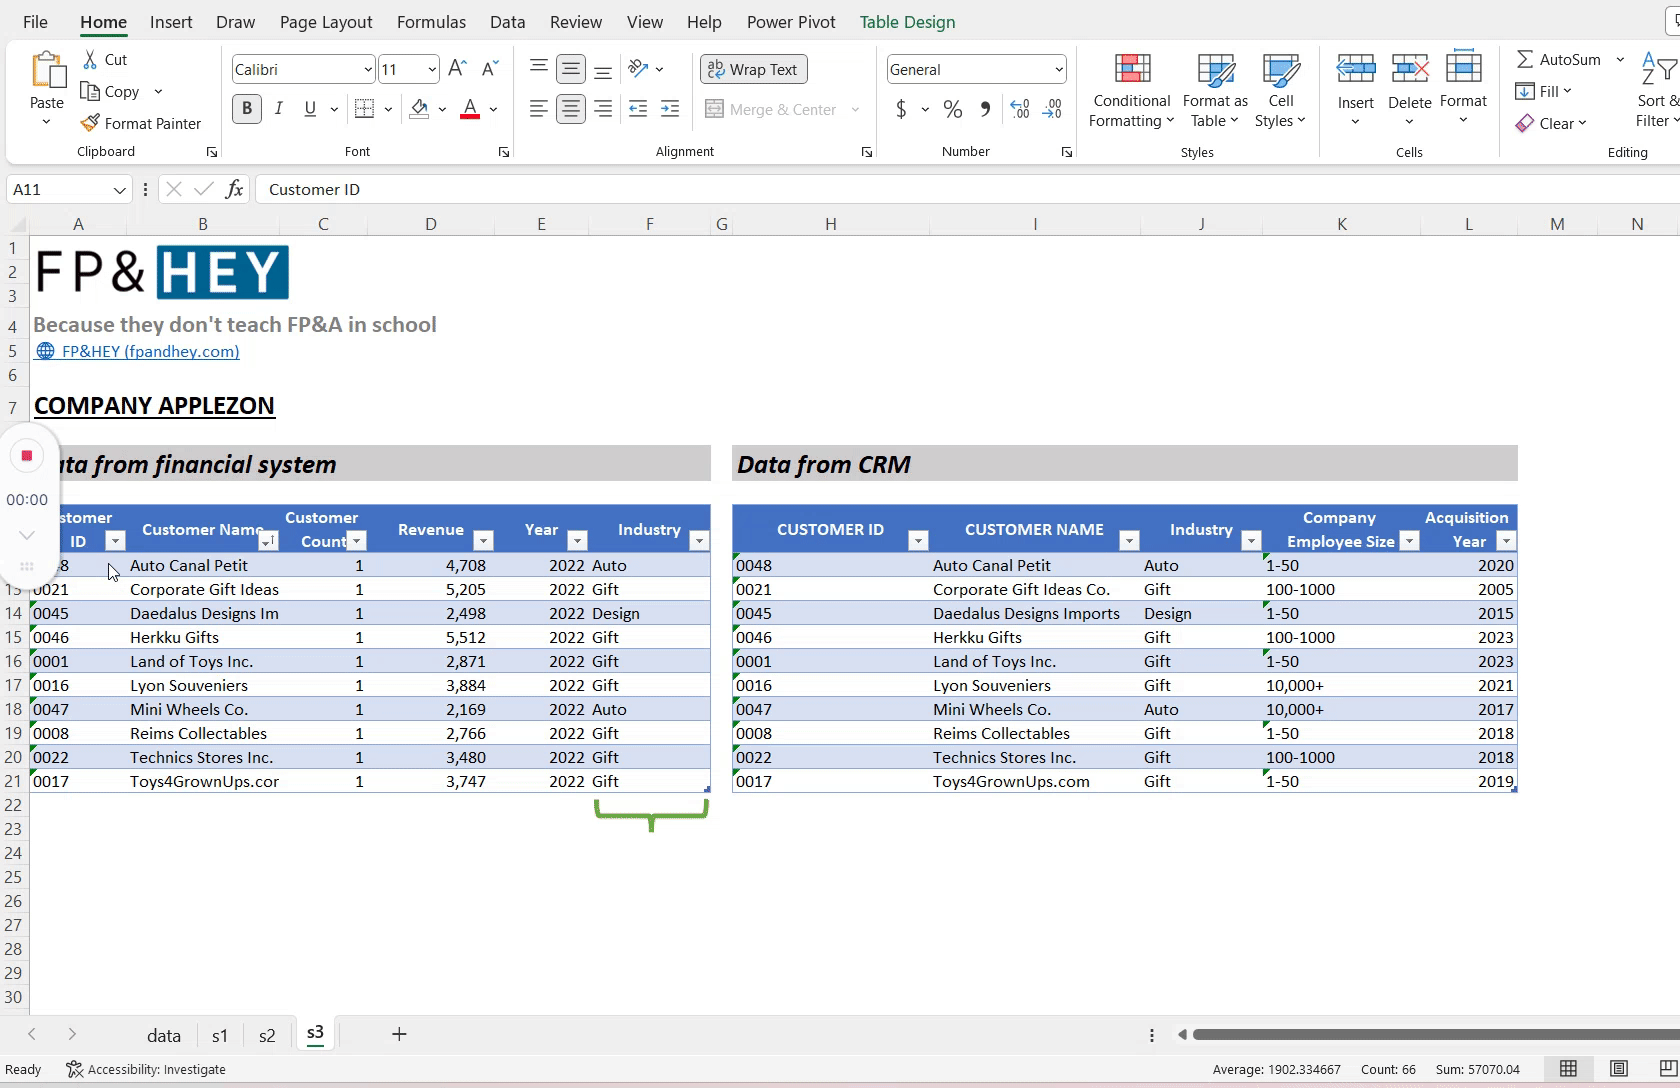This screenshot has height=1088, width=1680.
Task: Open Cell Styles gallery
Action: pos(1281,91)
